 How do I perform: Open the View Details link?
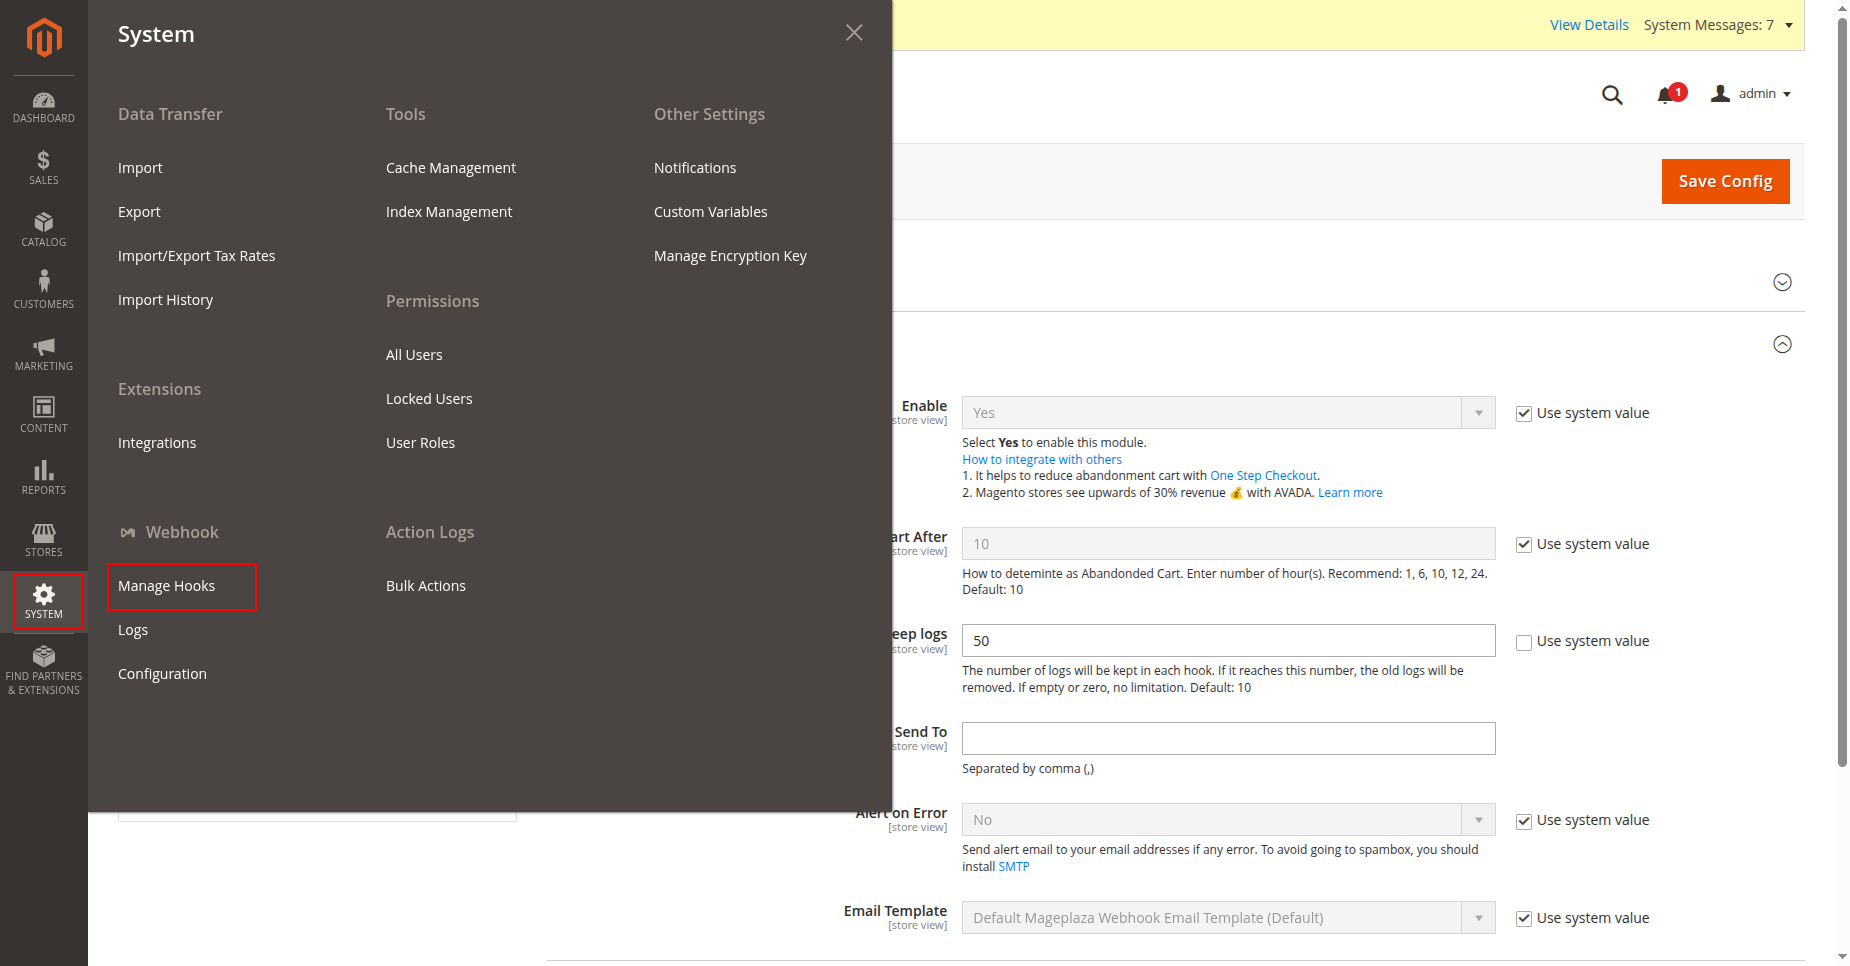1589,25
